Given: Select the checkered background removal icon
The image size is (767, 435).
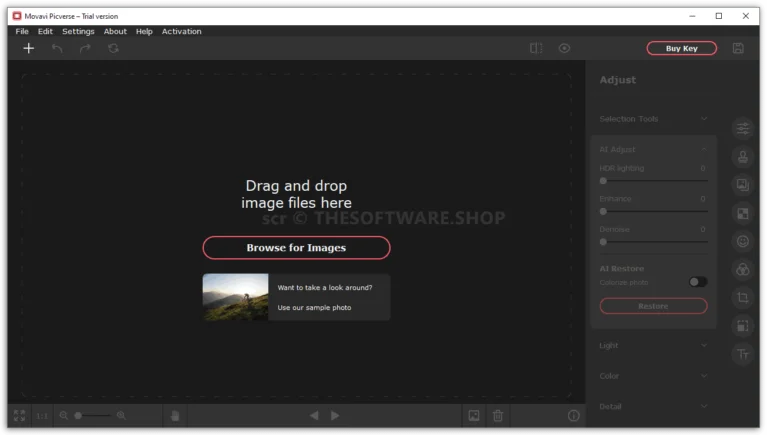Looking at the screenshot, I should [743, 213].
